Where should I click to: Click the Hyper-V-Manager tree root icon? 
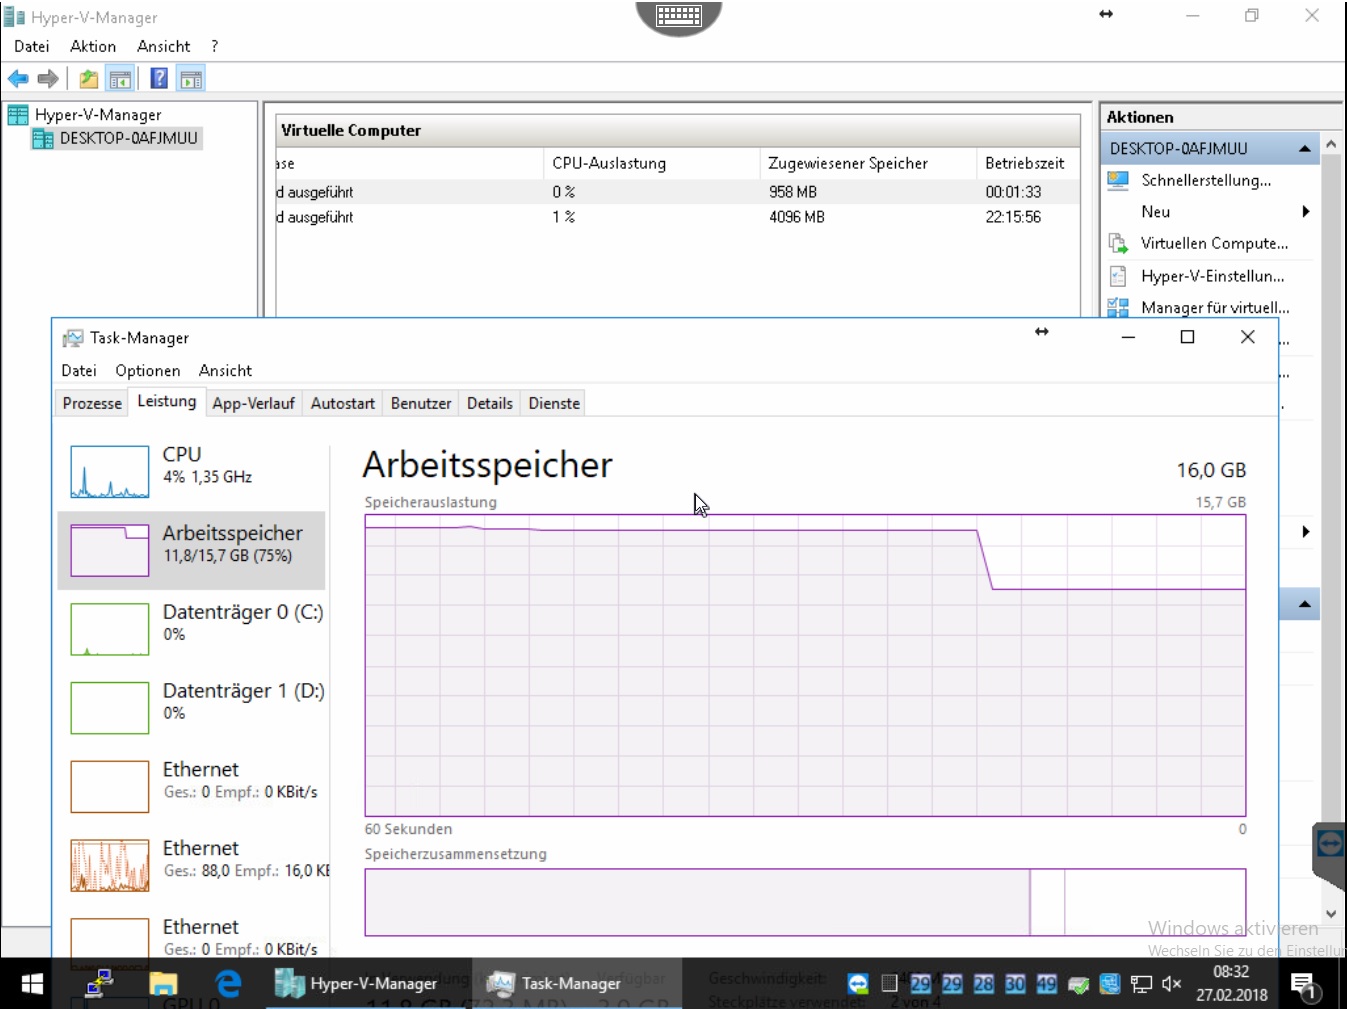point(18,115)
